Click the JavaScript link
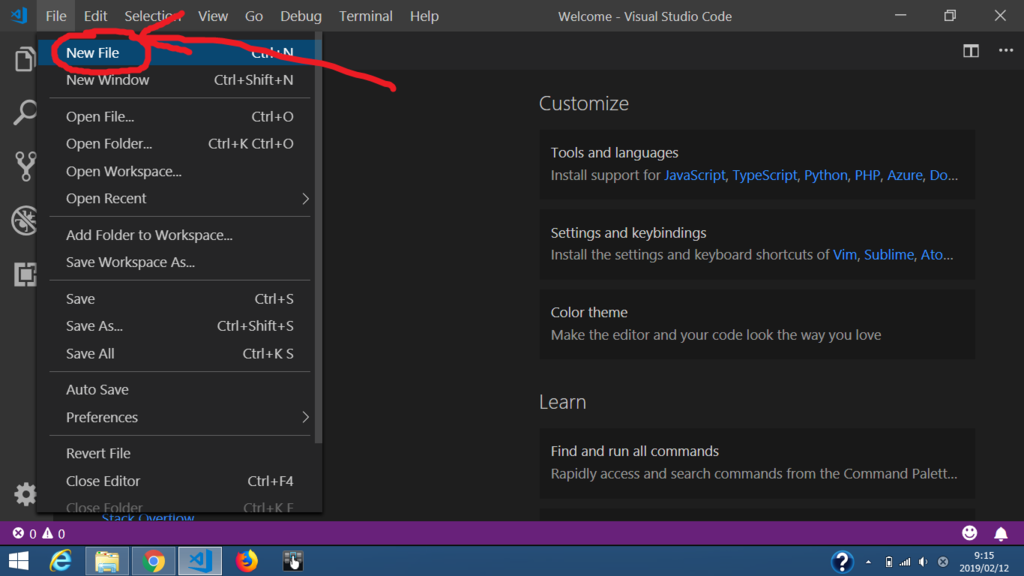Viewport: 1024px width, 576px height. (694, 175)
